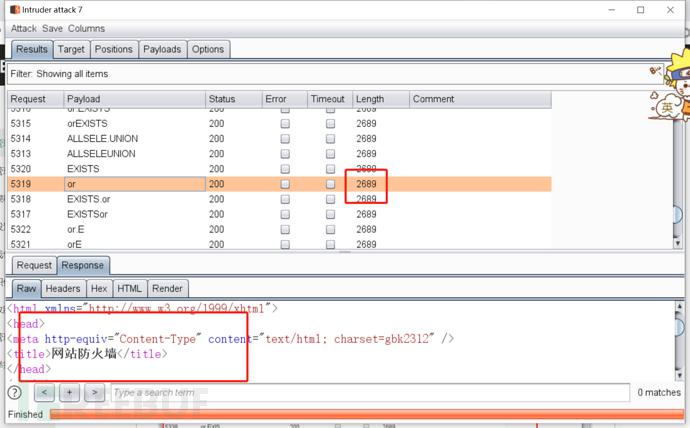The image size is (690, 428).
Task: Click the input method cartoon widget
Action: (x=671, y=86)
